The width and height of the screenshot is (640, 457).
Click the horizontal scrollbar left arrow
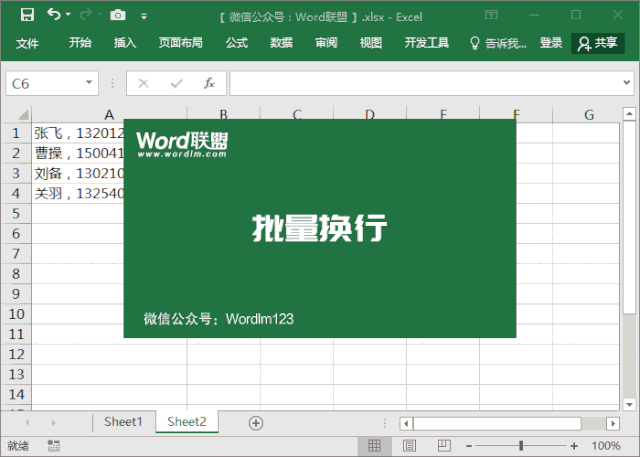coord(406,424)
